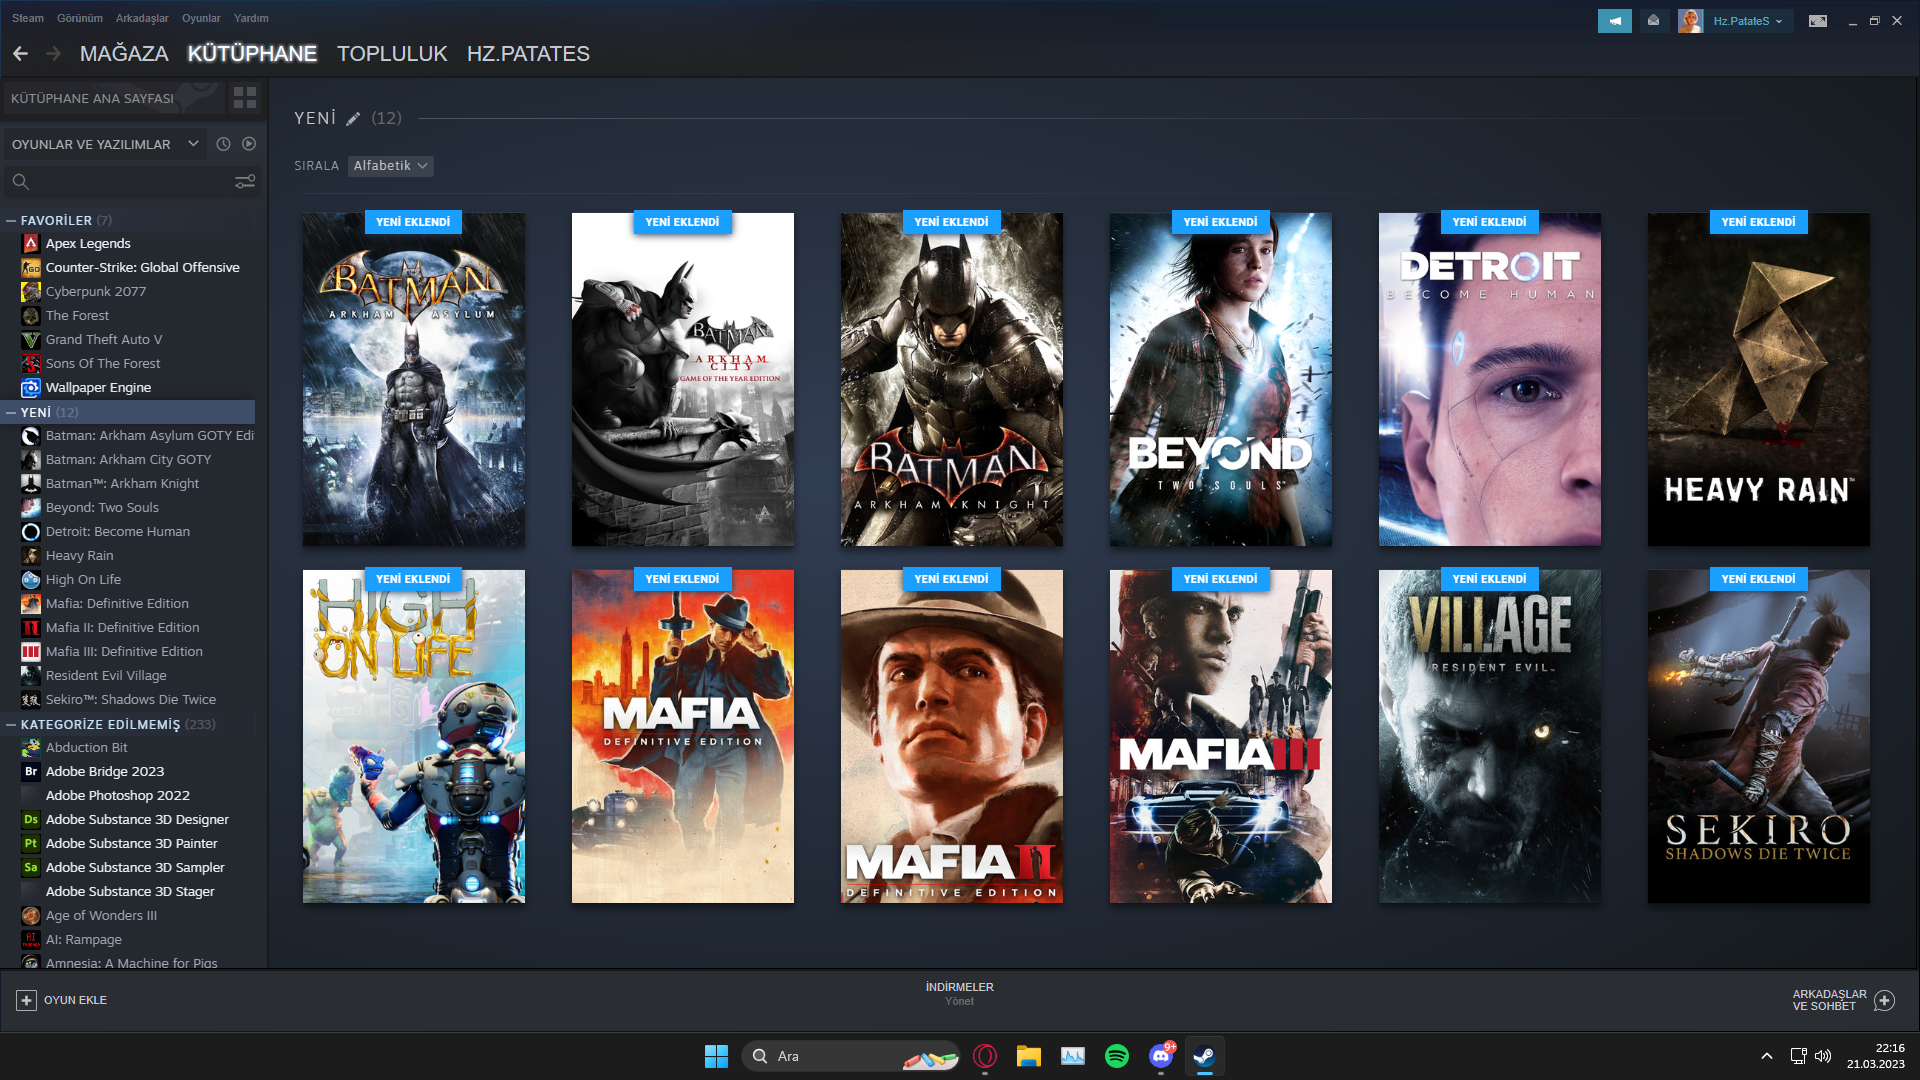Open Opera browser from taskbar
The width and height of the screenshot is (1920, 1080).
click(985, 1056)
